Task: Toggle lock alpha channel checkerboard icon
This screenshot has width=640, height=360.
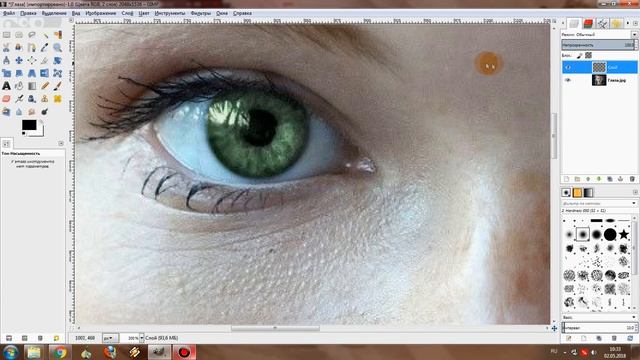Action: (x=588, y=56)
